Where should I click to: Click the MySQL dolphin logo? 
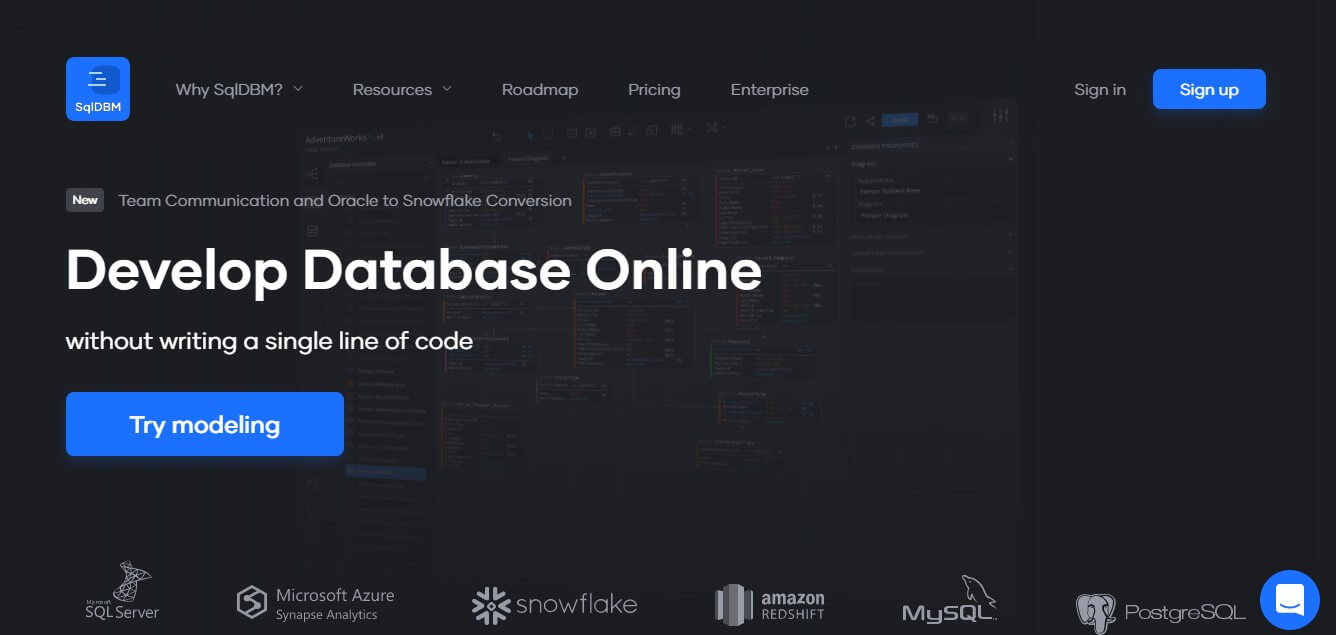[949, 599]
